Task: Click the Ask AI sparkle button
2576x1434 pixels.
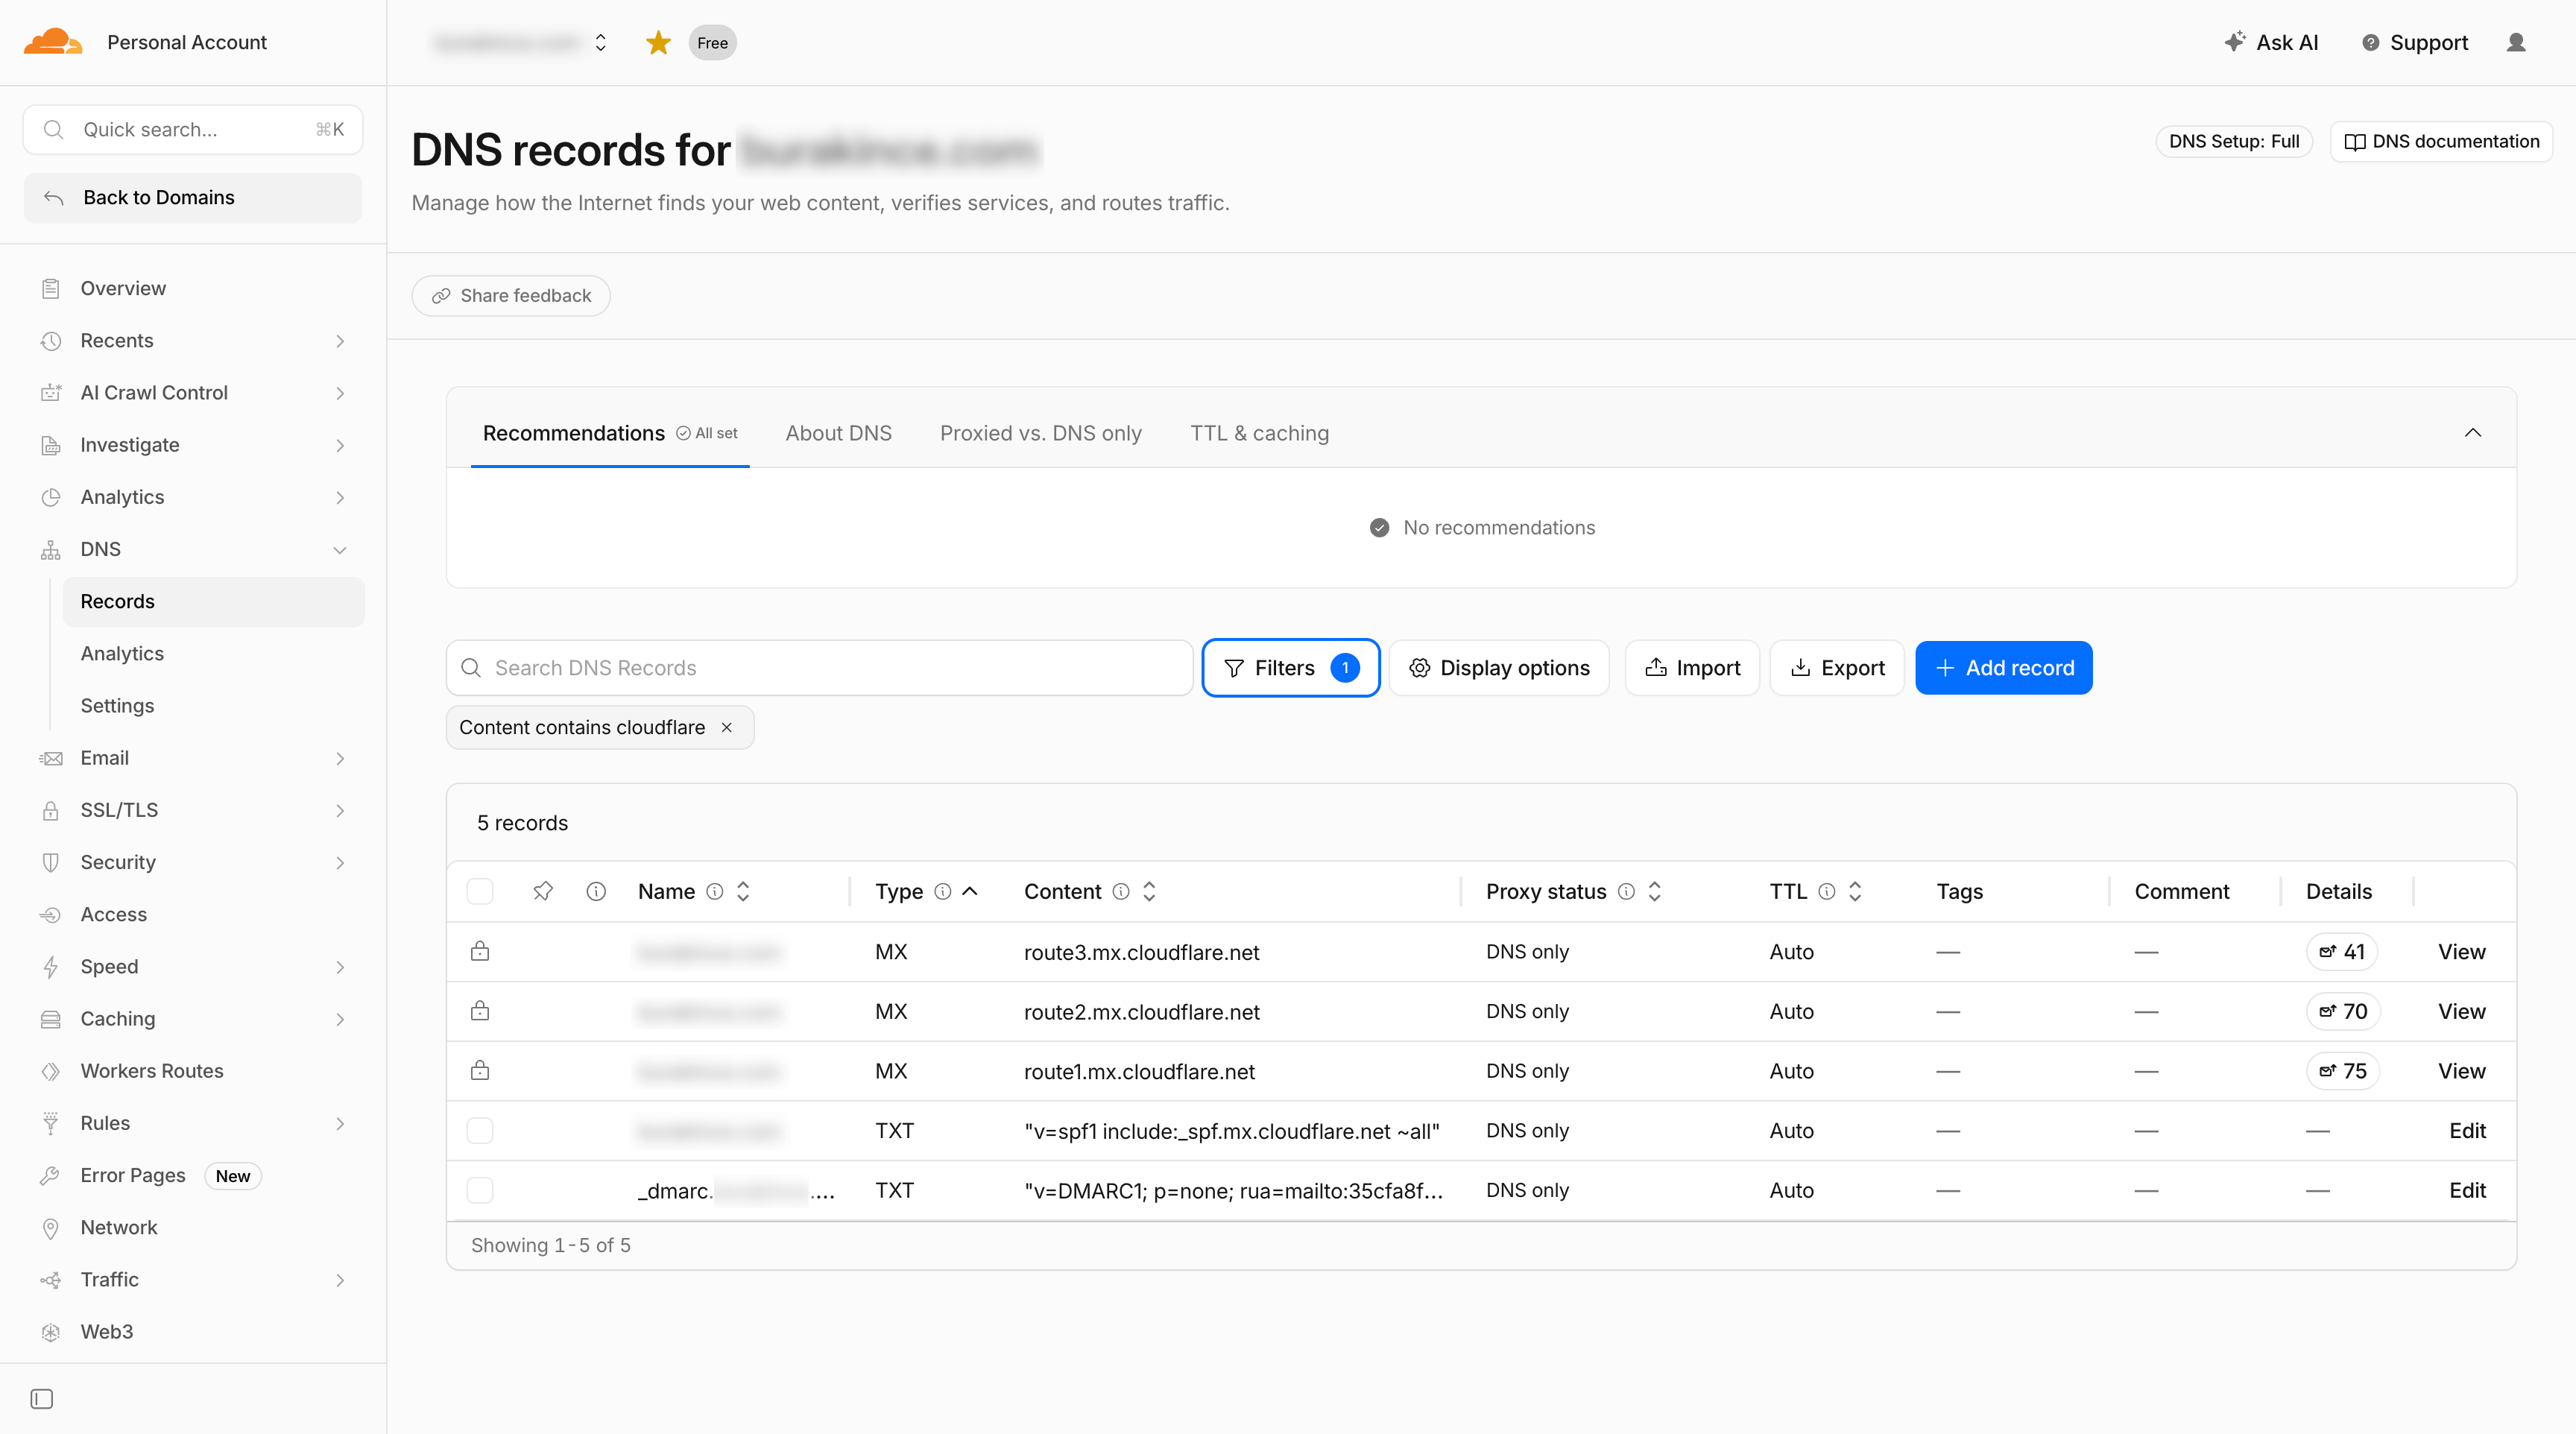Action: [2270, 43]
